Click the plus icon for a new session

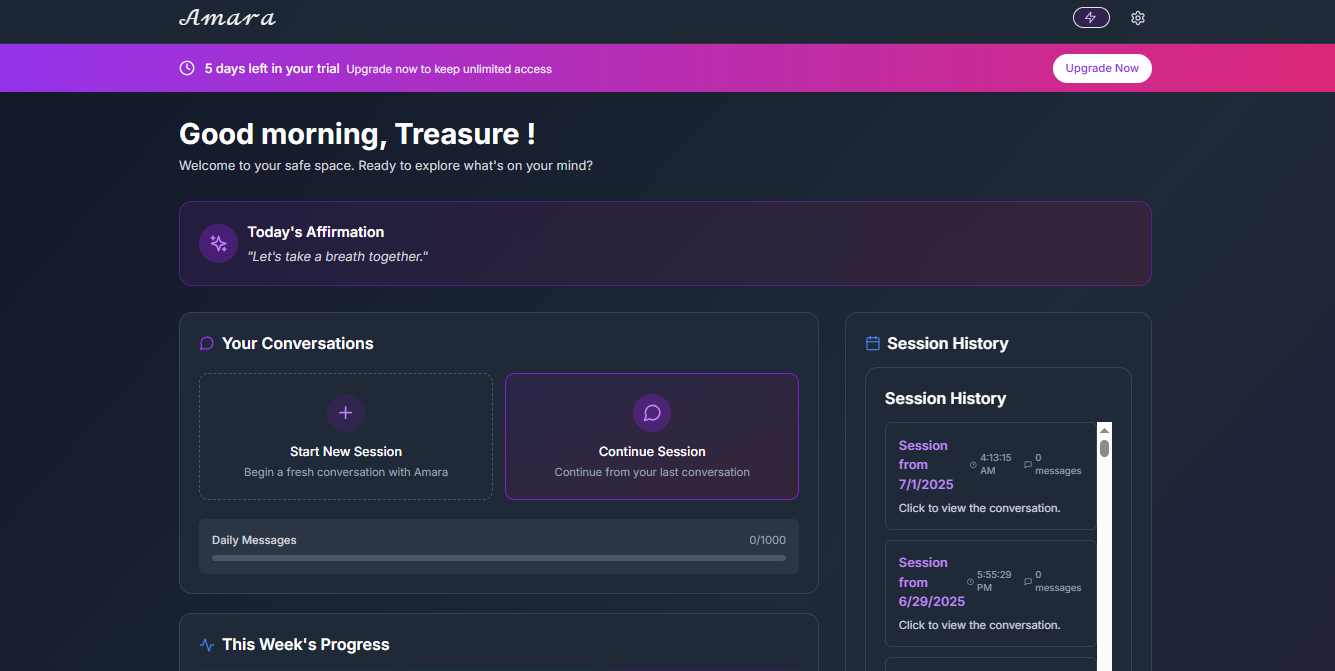(346, 412)
